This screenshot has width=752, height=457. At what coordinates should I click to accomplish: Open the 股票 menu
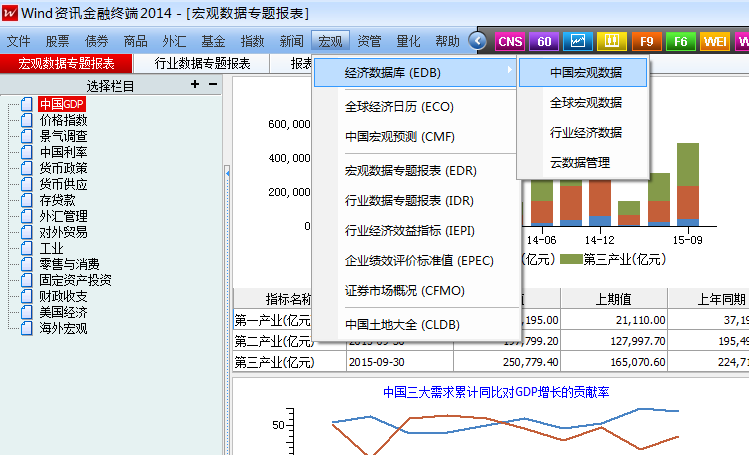58,41
